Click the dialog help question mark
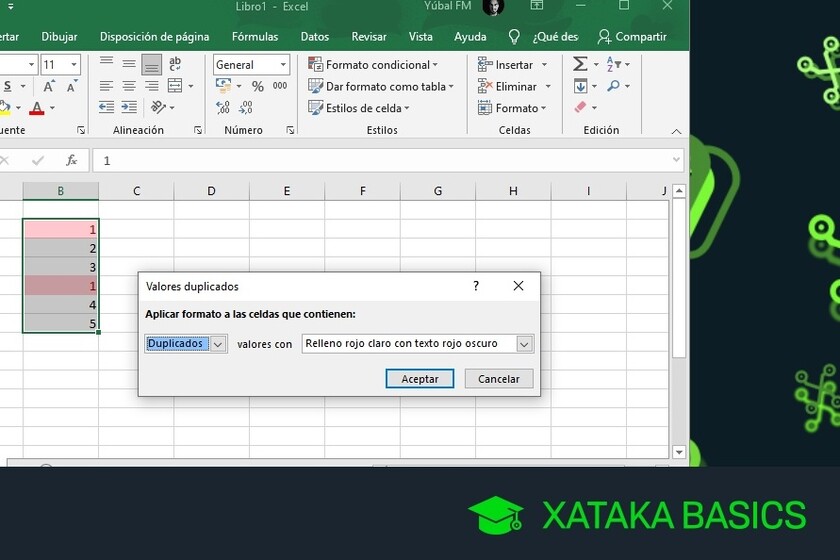Screen dimensions: 840x560 pos(476,286)
